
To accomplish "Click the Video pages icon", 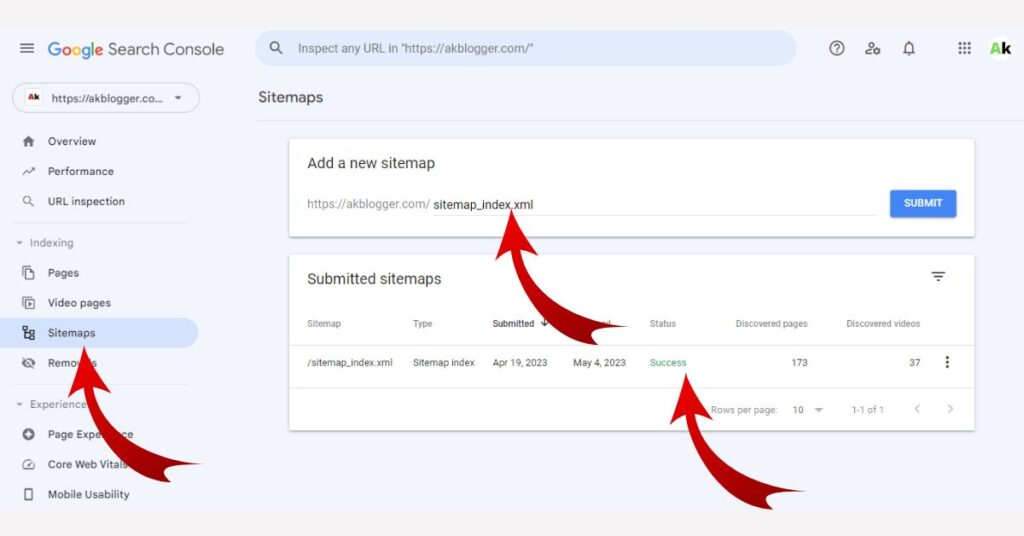I will [x=28, y=303].
